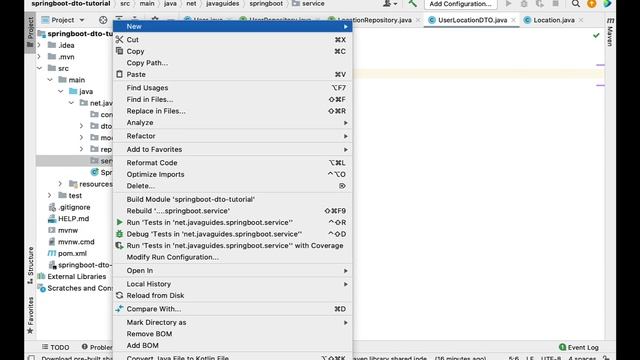Expand the .mvn folder arrow
Screen dimensions: 640x360
[40, 57]
